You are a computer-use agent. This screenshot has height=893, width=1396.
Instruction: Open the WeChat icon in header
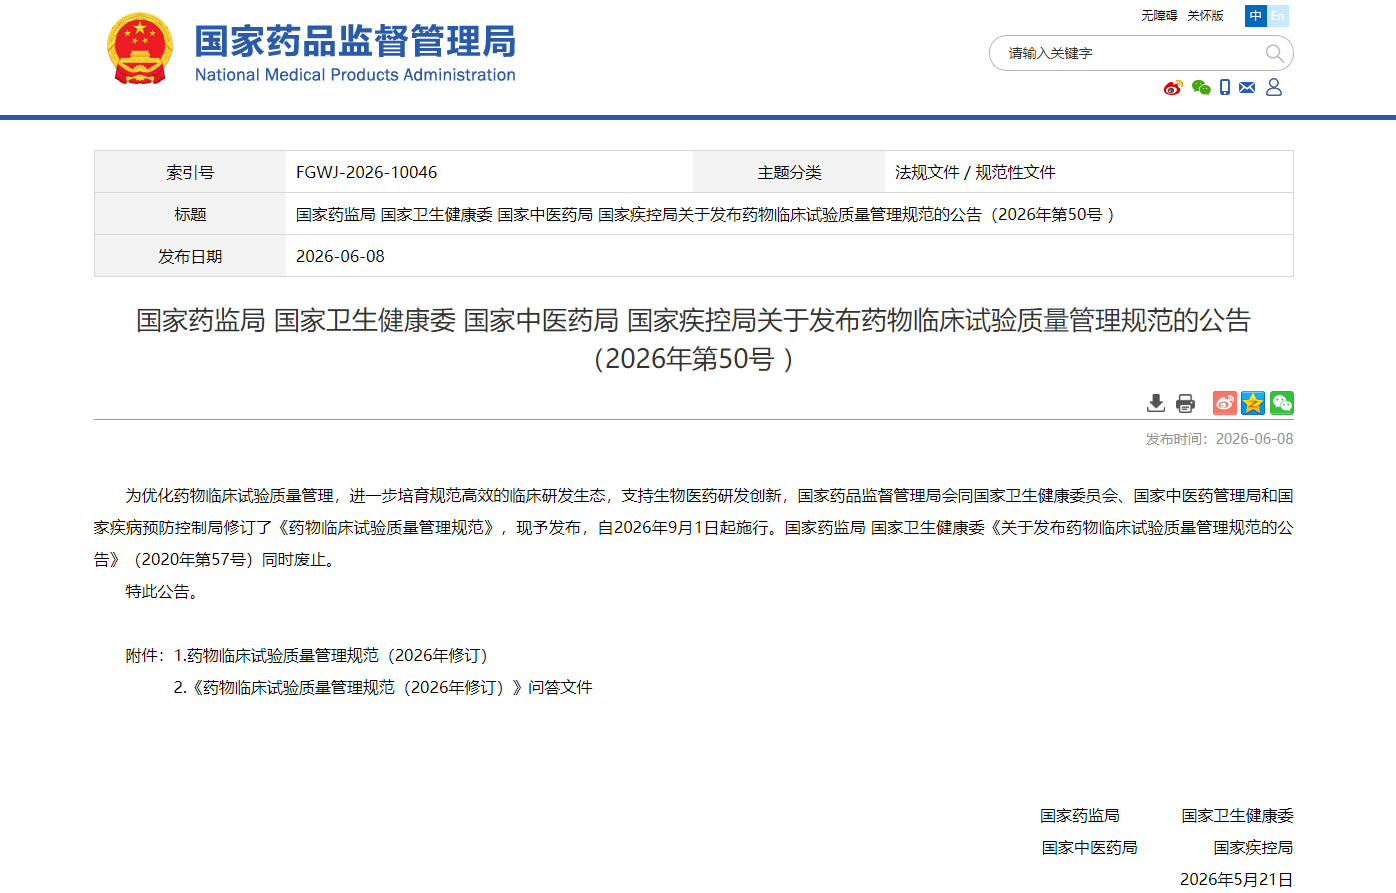click(1201, 88)
